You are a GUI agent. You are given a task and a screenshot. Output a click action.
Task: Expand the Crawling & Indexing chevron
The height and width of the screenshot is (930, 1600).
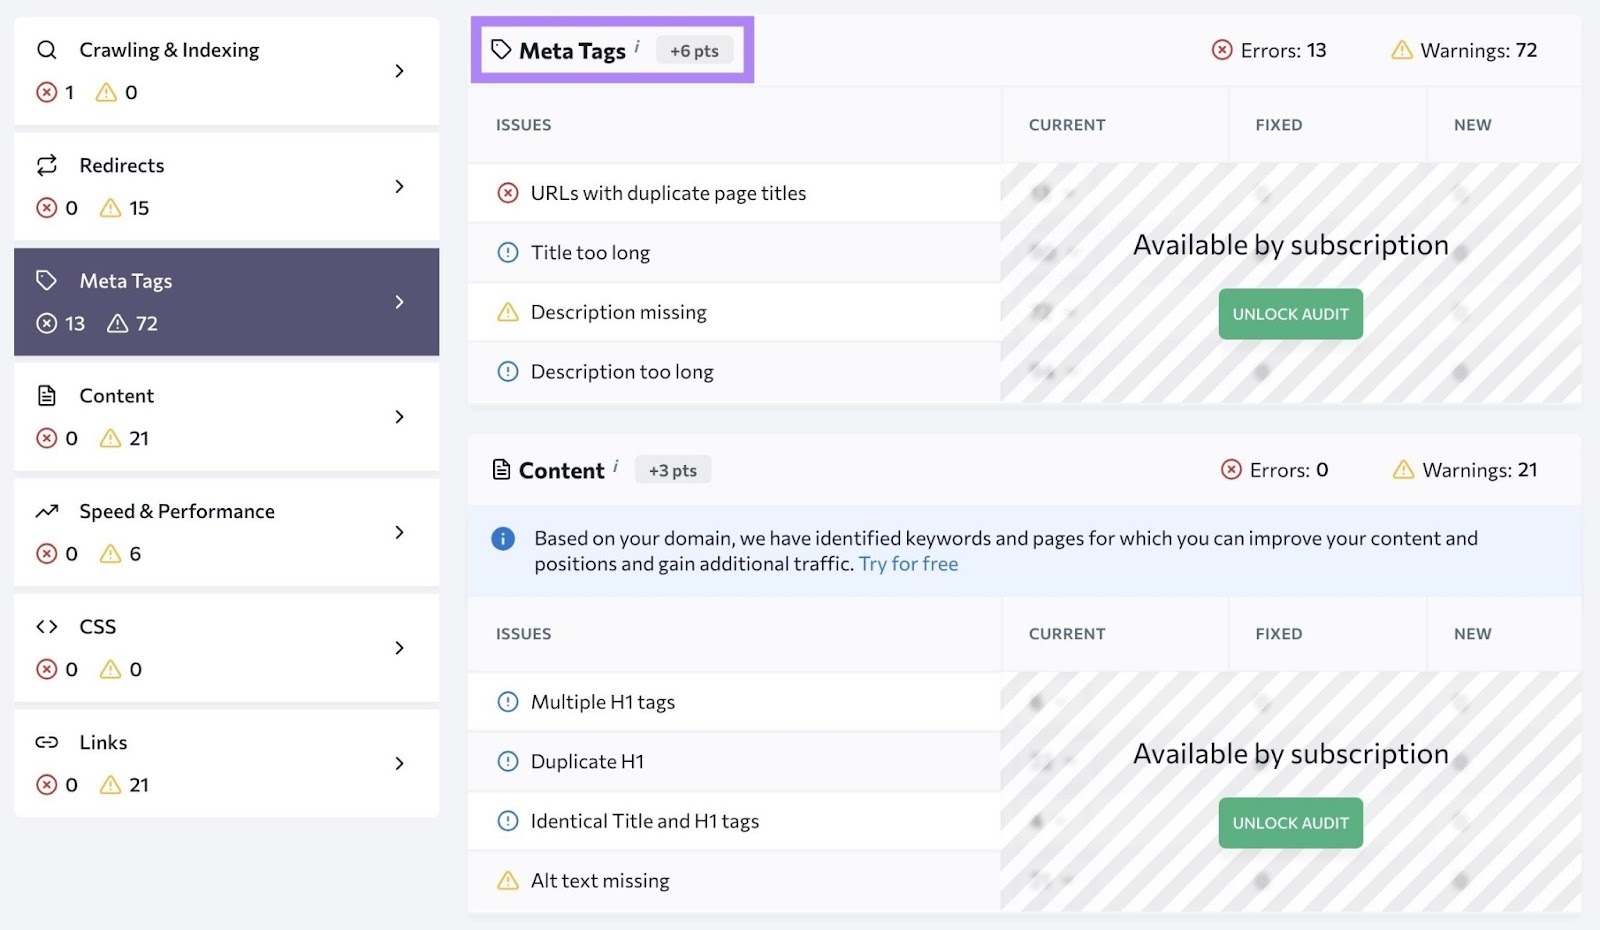tap(399, 71)
